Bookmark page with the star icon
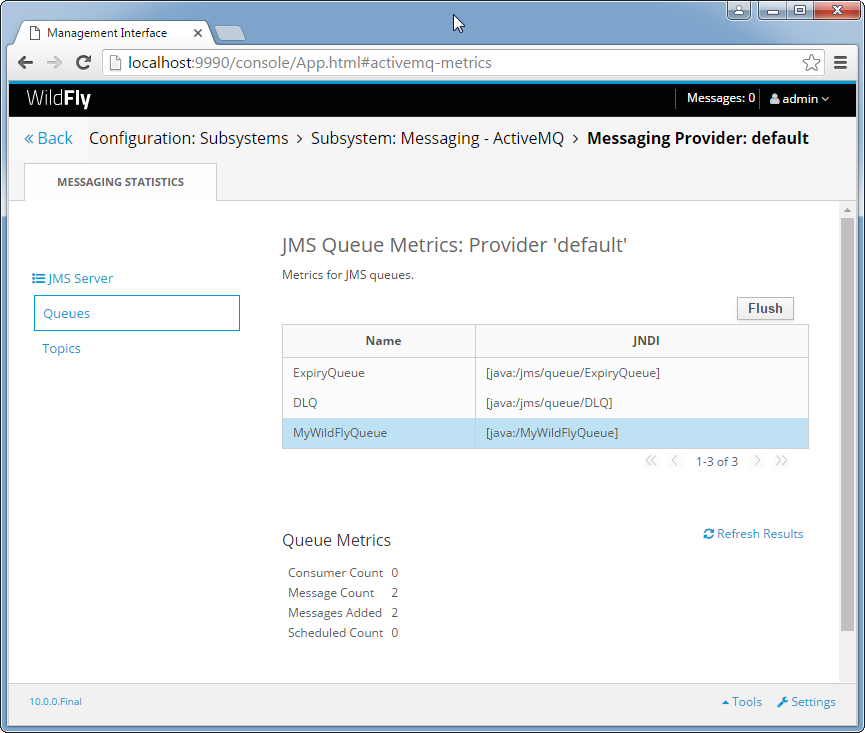 click(x=811, y=63)
